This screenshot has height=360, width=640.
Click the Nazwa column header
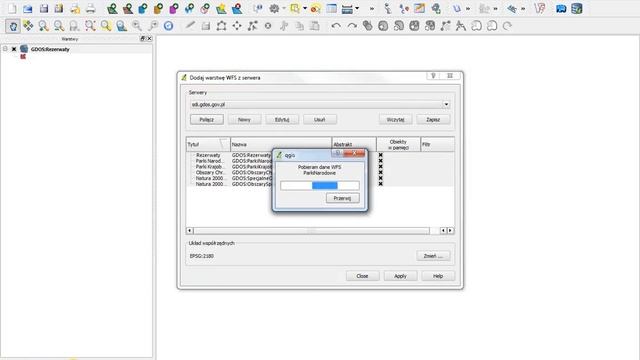pyautogui.click(x=281, y=144)
